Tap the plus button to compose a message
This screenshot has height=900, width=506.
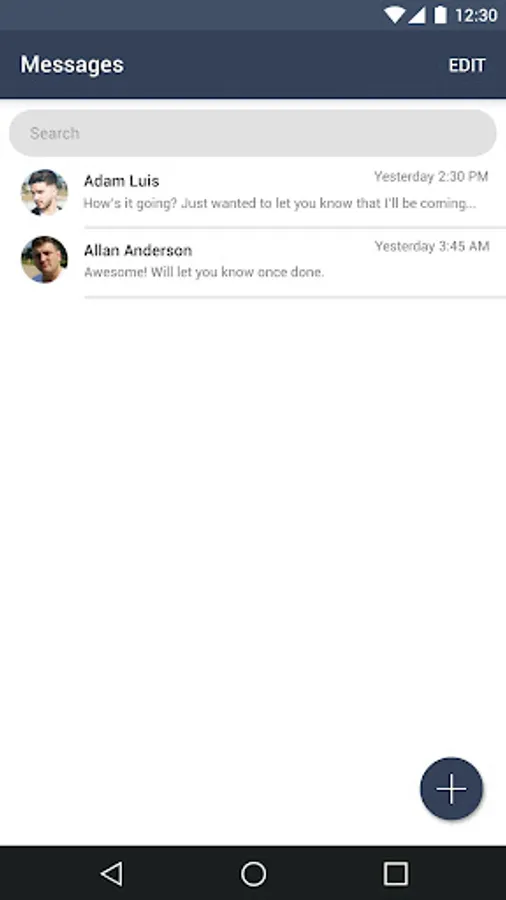(451, 789)
